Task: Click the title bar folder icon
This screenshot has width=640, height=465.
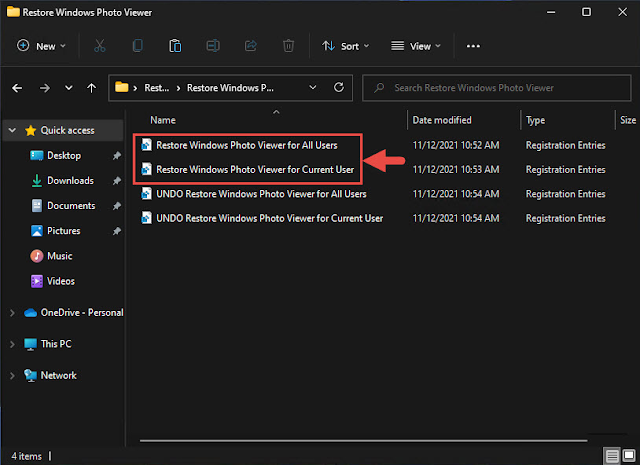Action: pyautogui.click(x=13, y=11)
